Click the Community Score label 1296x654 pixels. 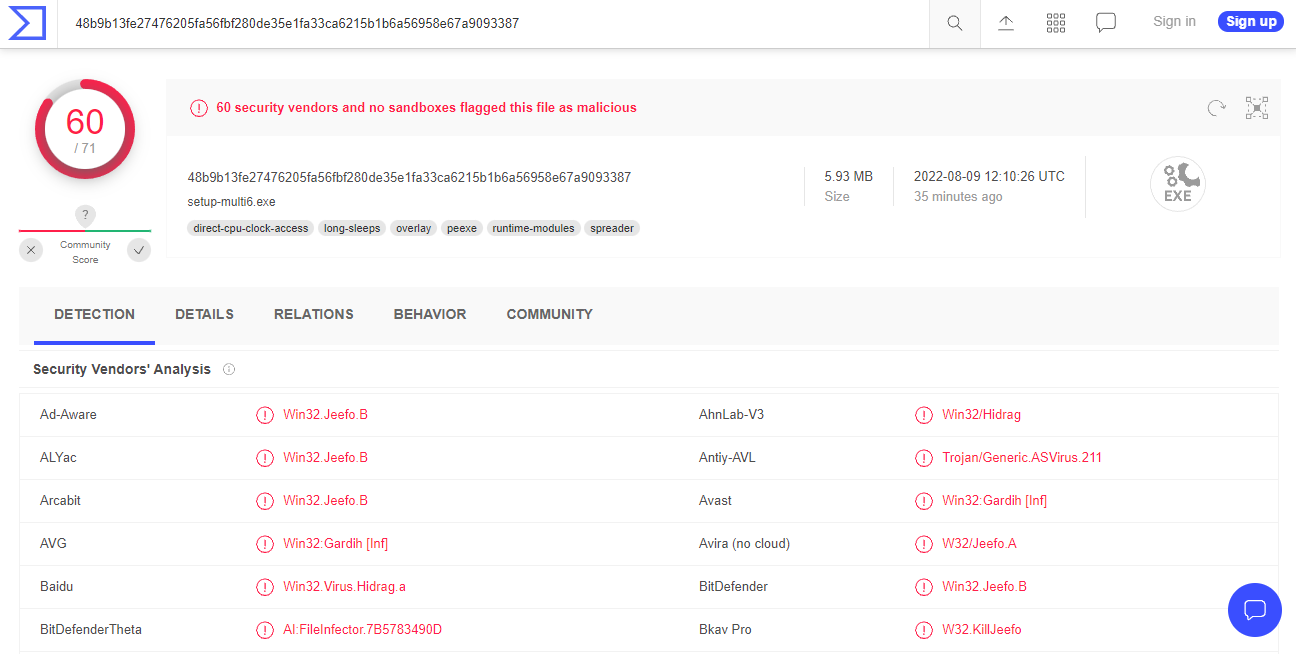coord(85,252)
